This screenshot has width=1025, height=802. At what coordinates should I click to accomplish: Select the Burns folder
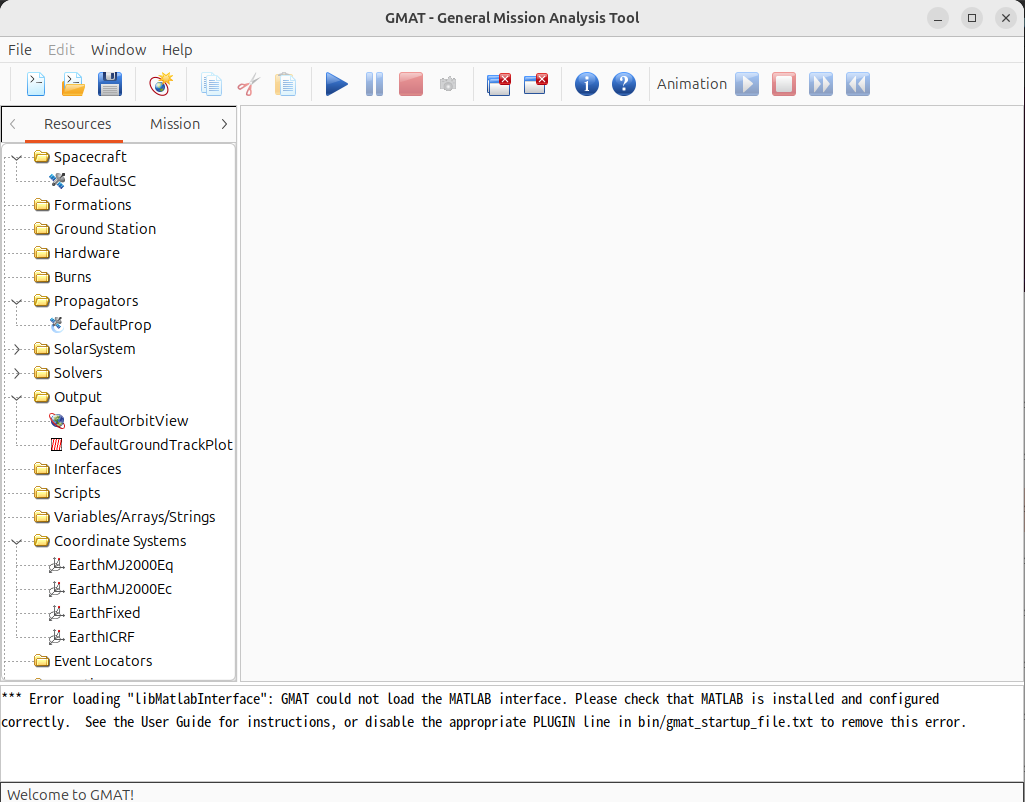point(73,277)
